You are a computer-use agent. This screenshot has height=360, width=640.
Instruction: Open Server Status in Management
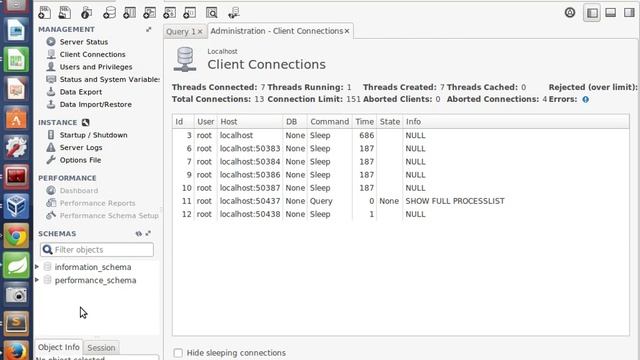click(x=84, y=42)
